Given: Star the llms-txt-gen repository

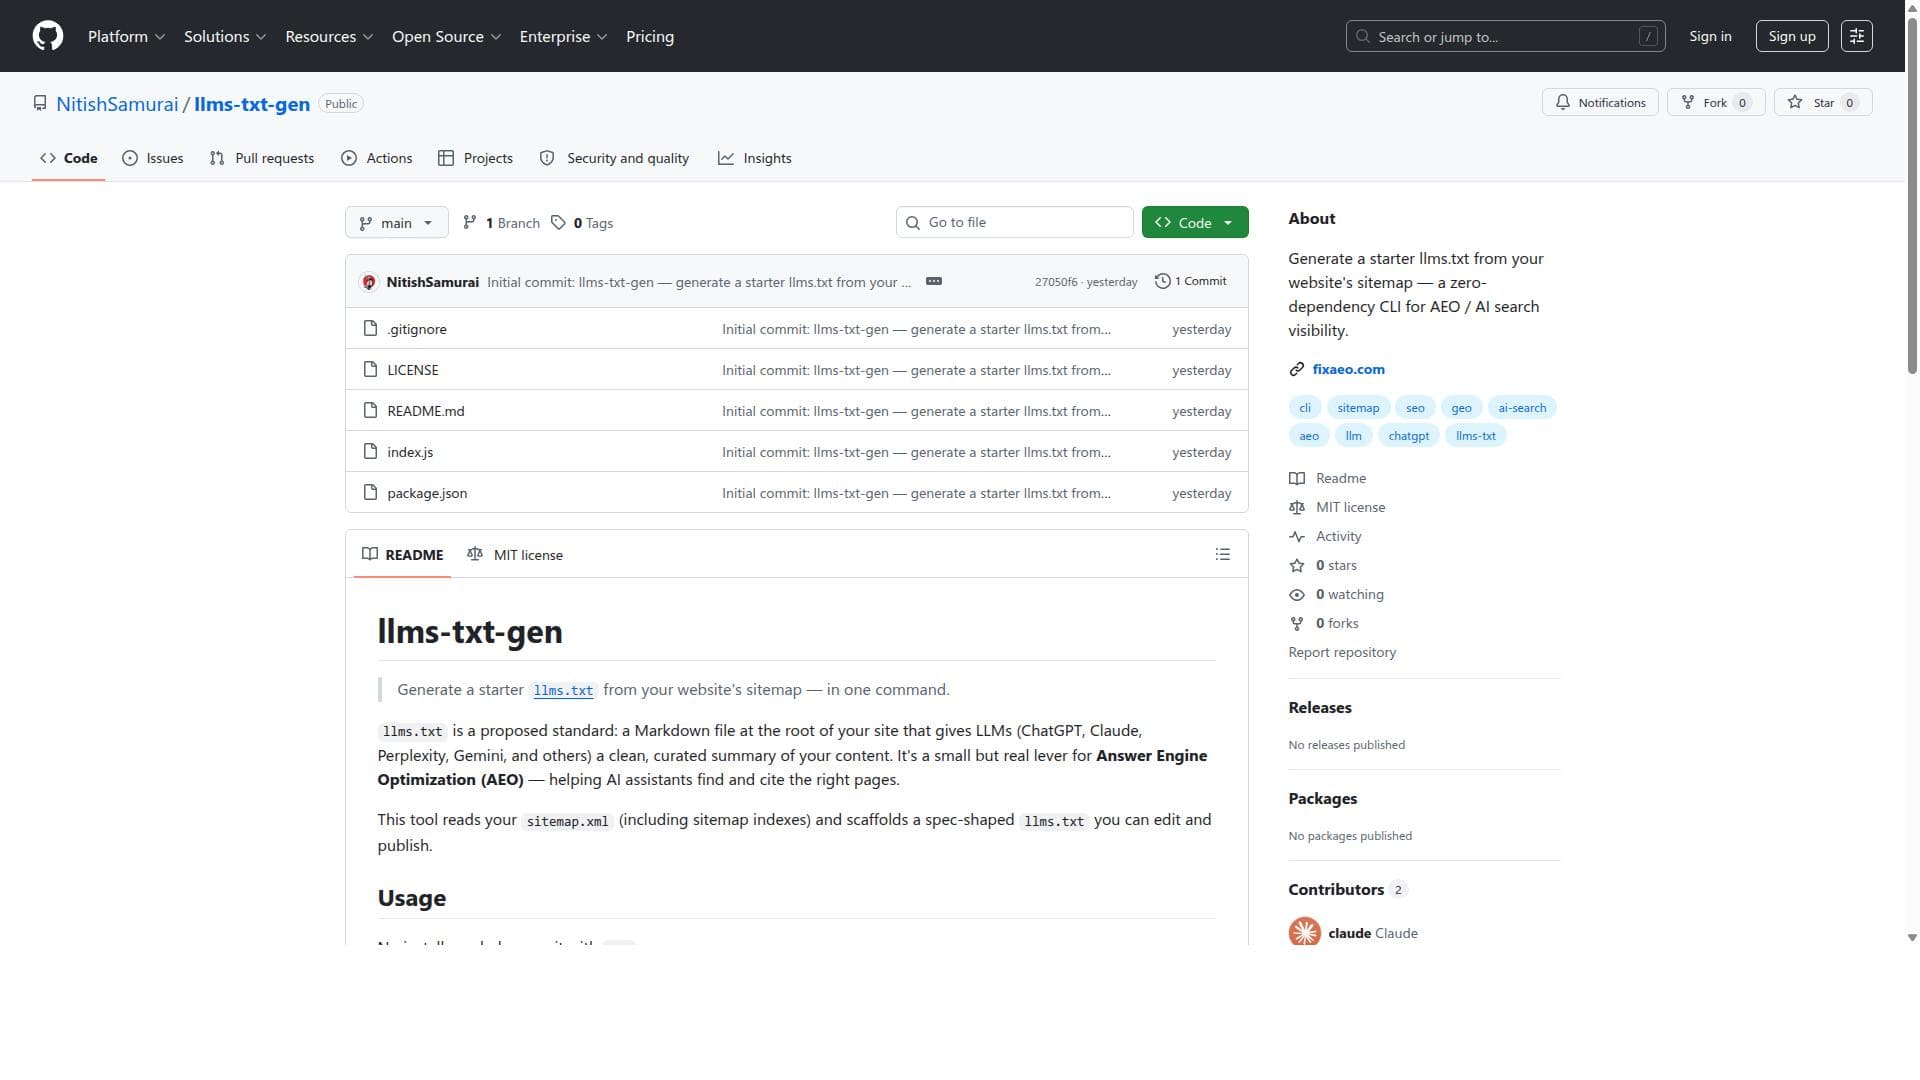Looking at the screenshot, I should (x=1823, y=102).
